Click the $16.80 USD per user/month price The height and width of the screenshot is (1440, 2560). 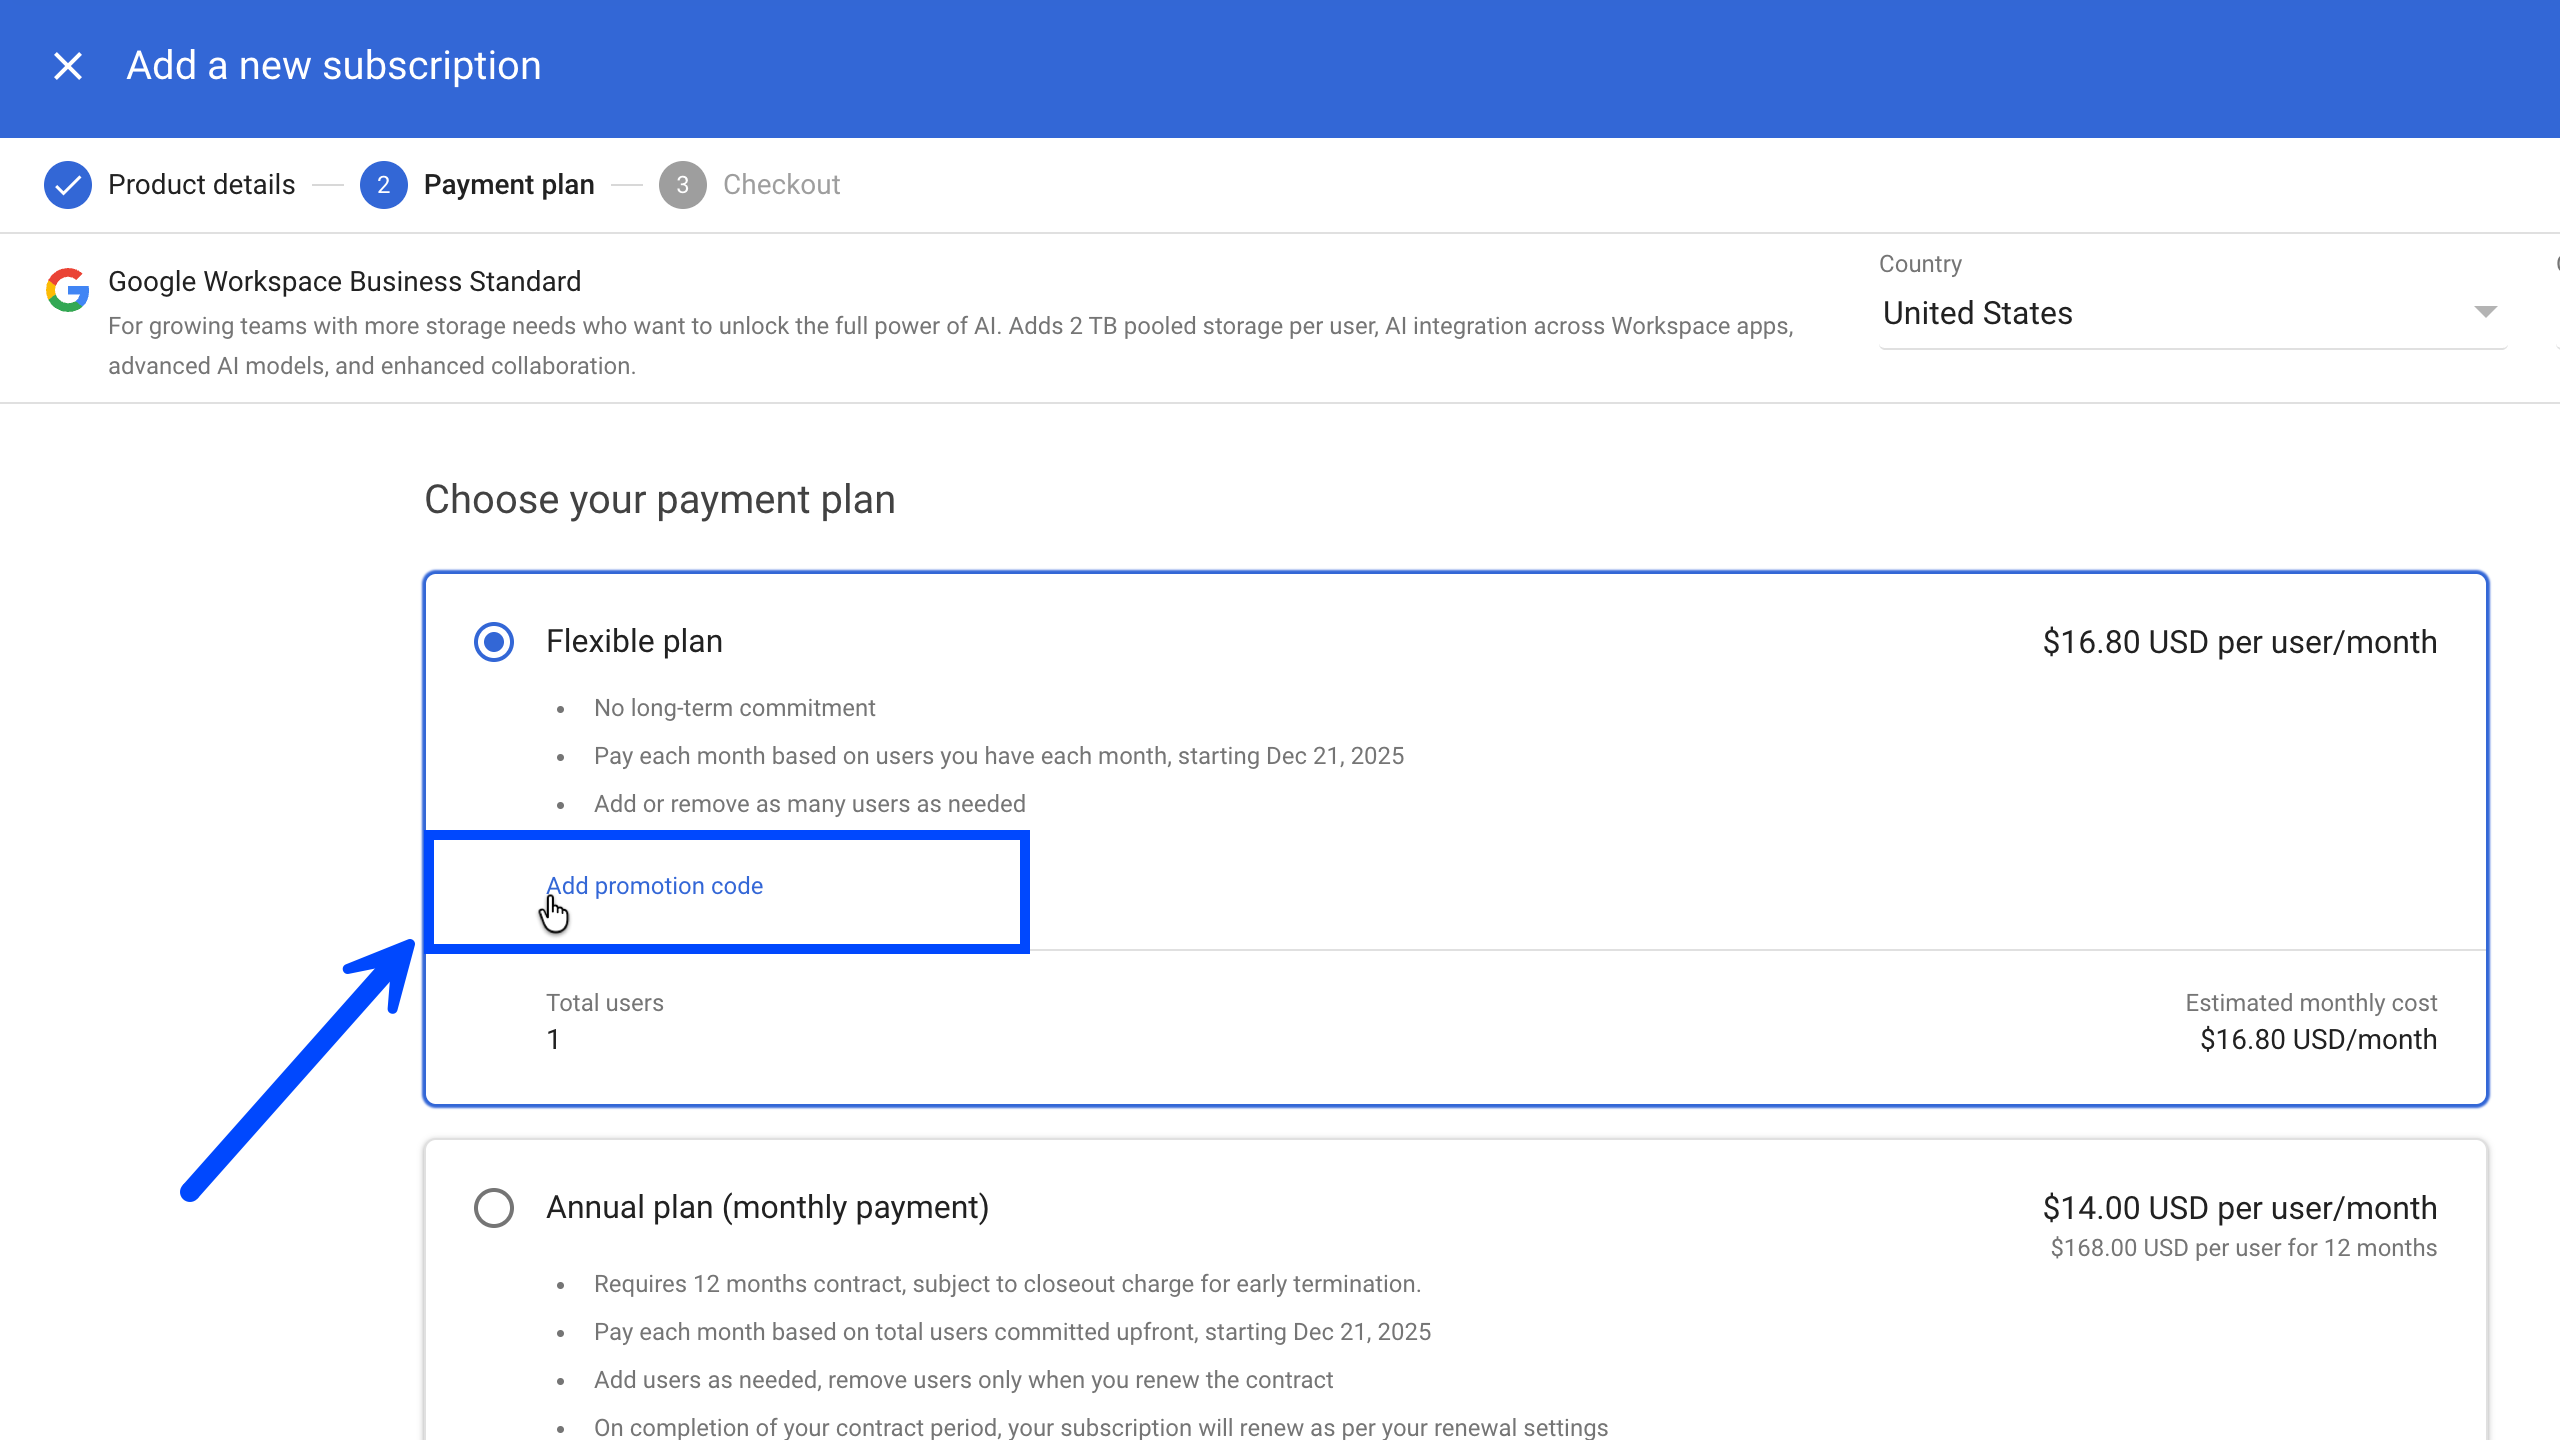click(2239, 642)
